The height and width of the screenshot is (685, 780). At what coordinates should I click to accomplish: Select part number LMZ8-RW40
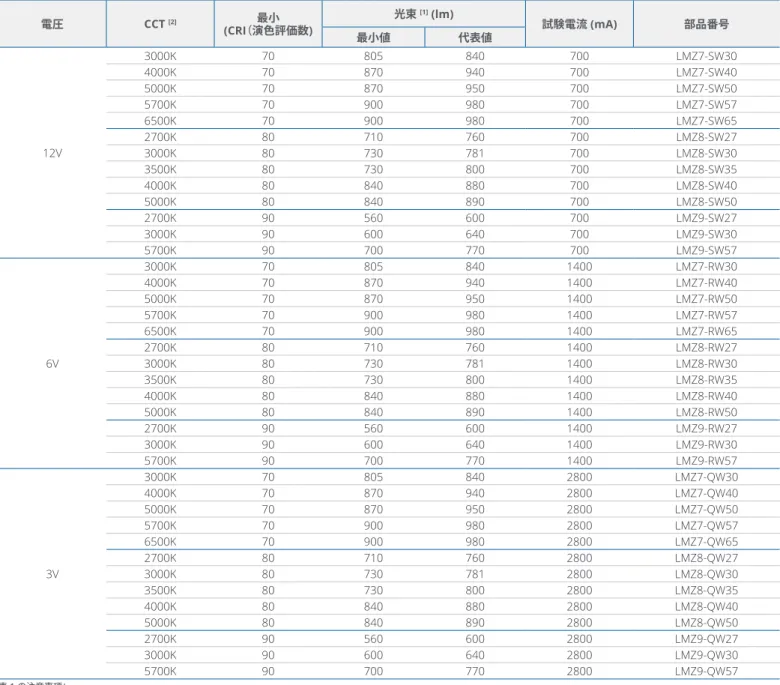tap(706, 396)
